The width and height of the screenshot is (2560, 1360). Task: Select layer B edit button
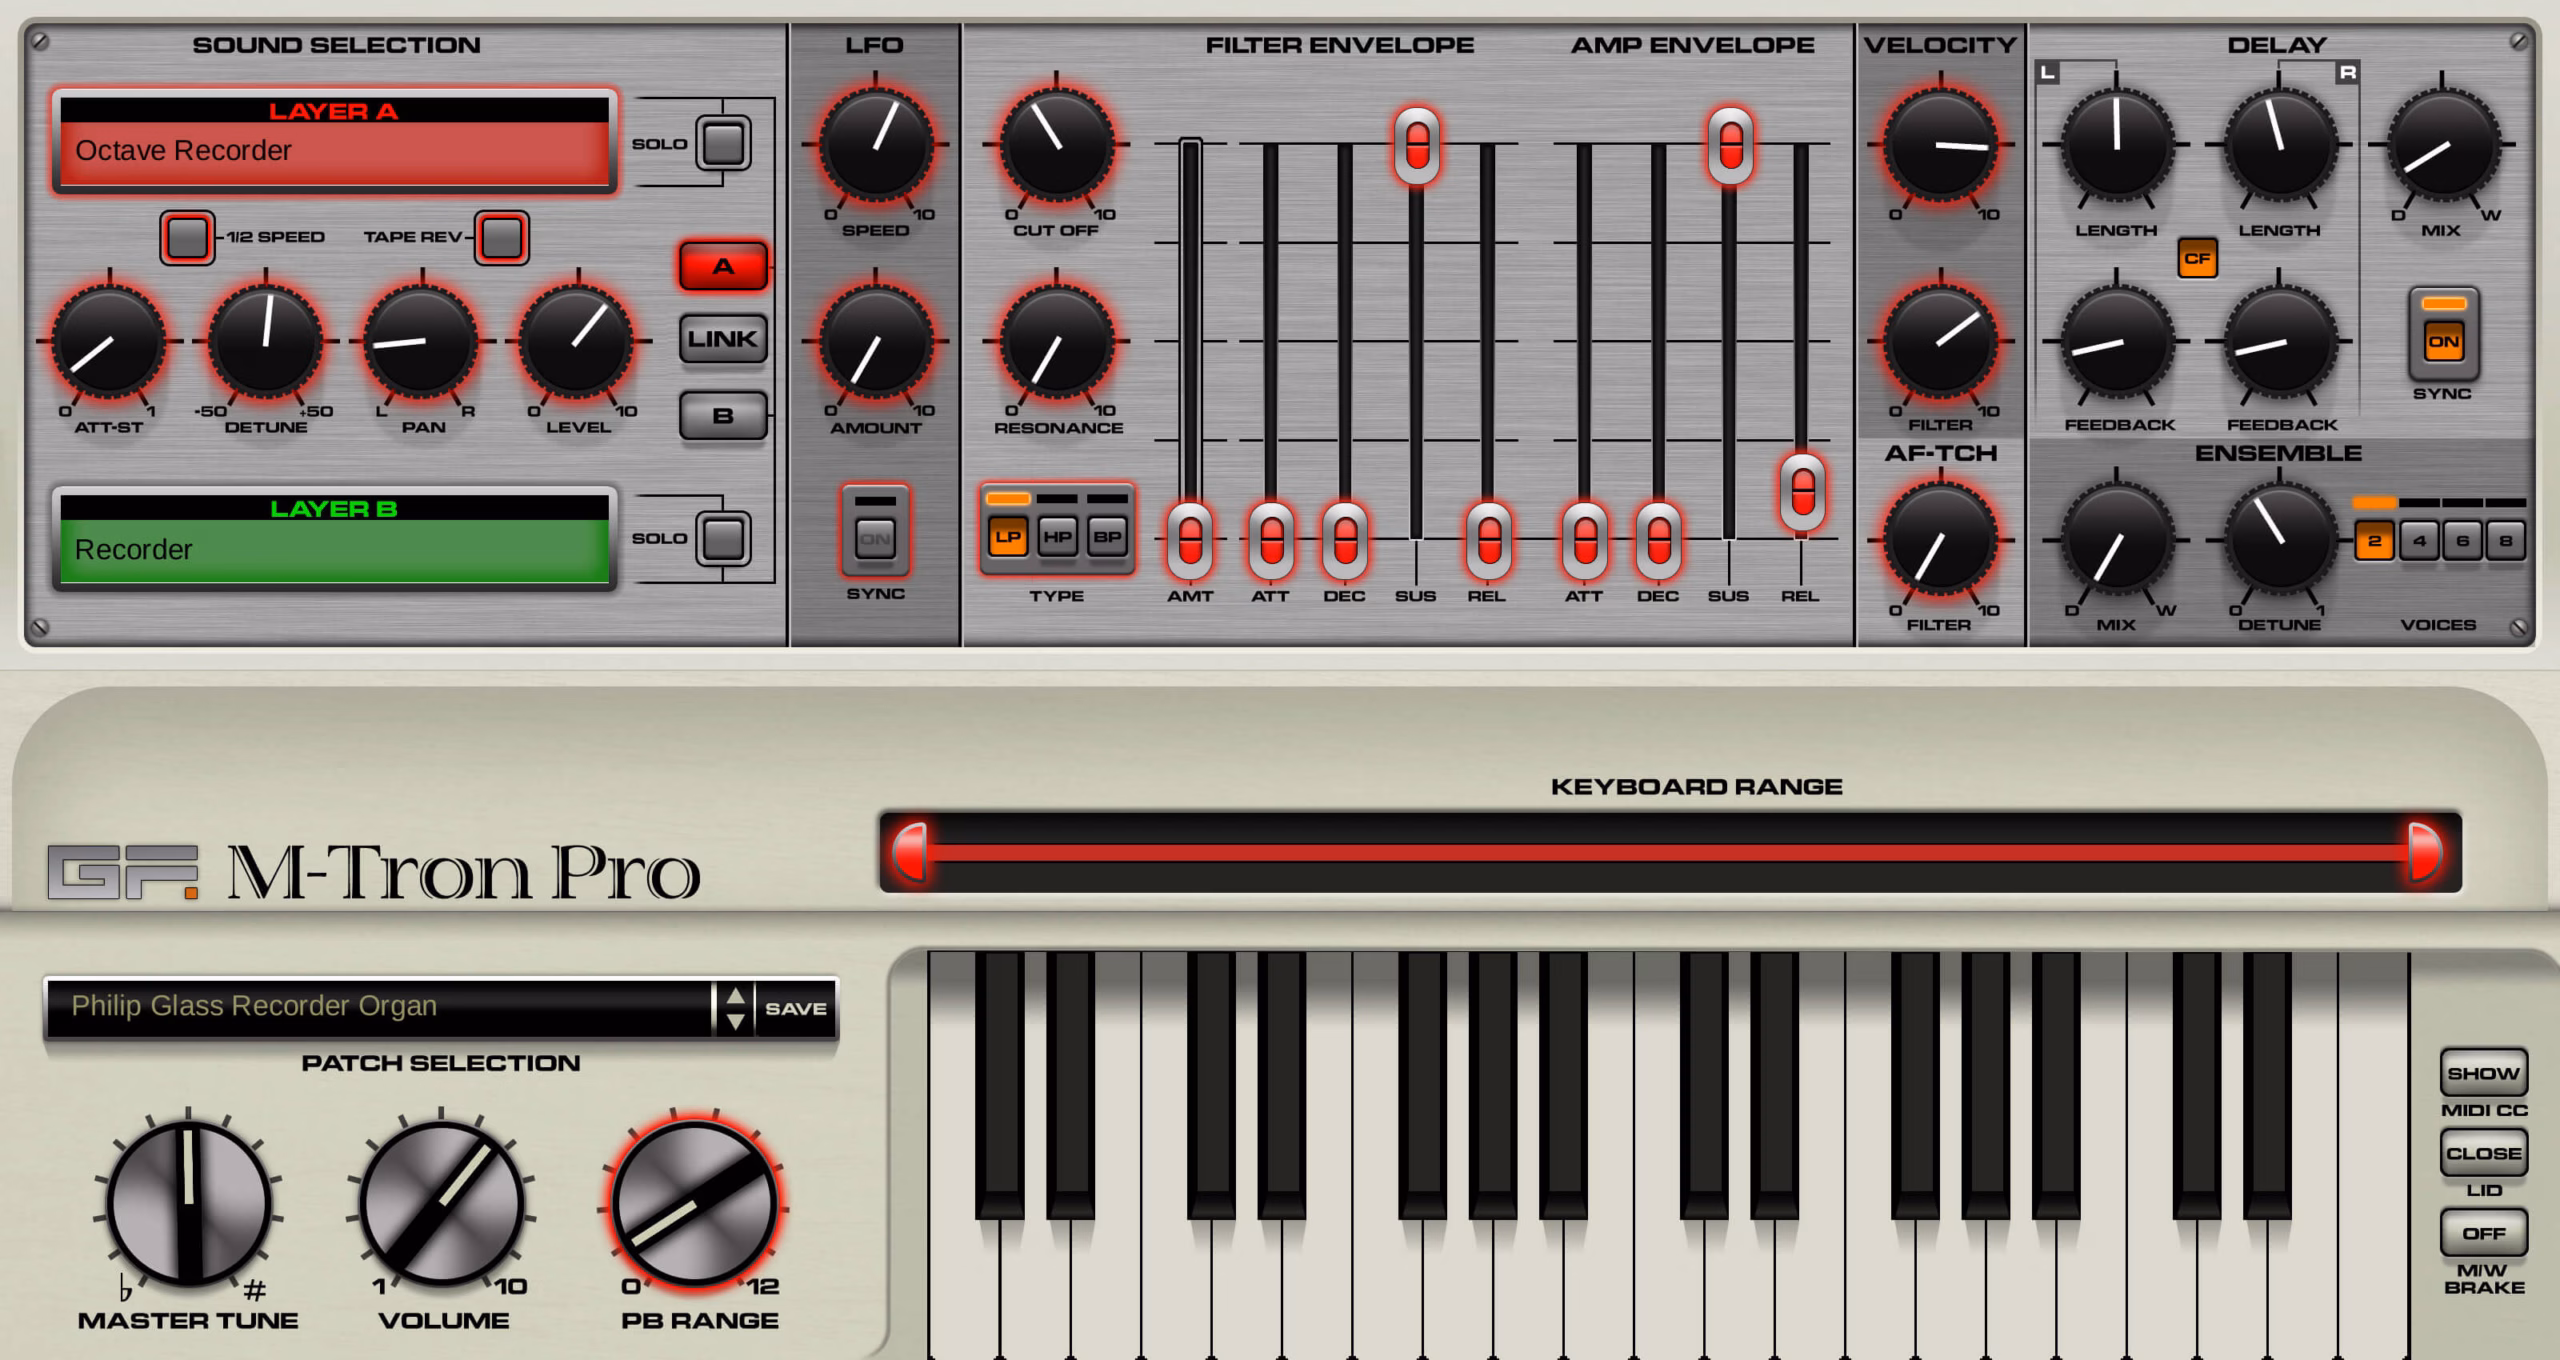pos(723,416)
